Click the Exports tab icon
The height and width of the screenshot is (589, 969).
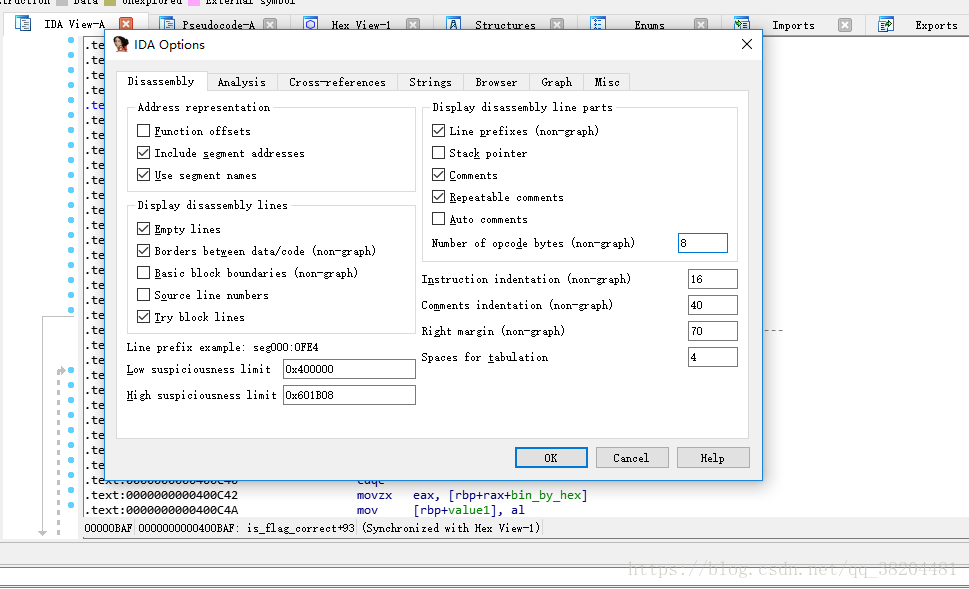886,25
